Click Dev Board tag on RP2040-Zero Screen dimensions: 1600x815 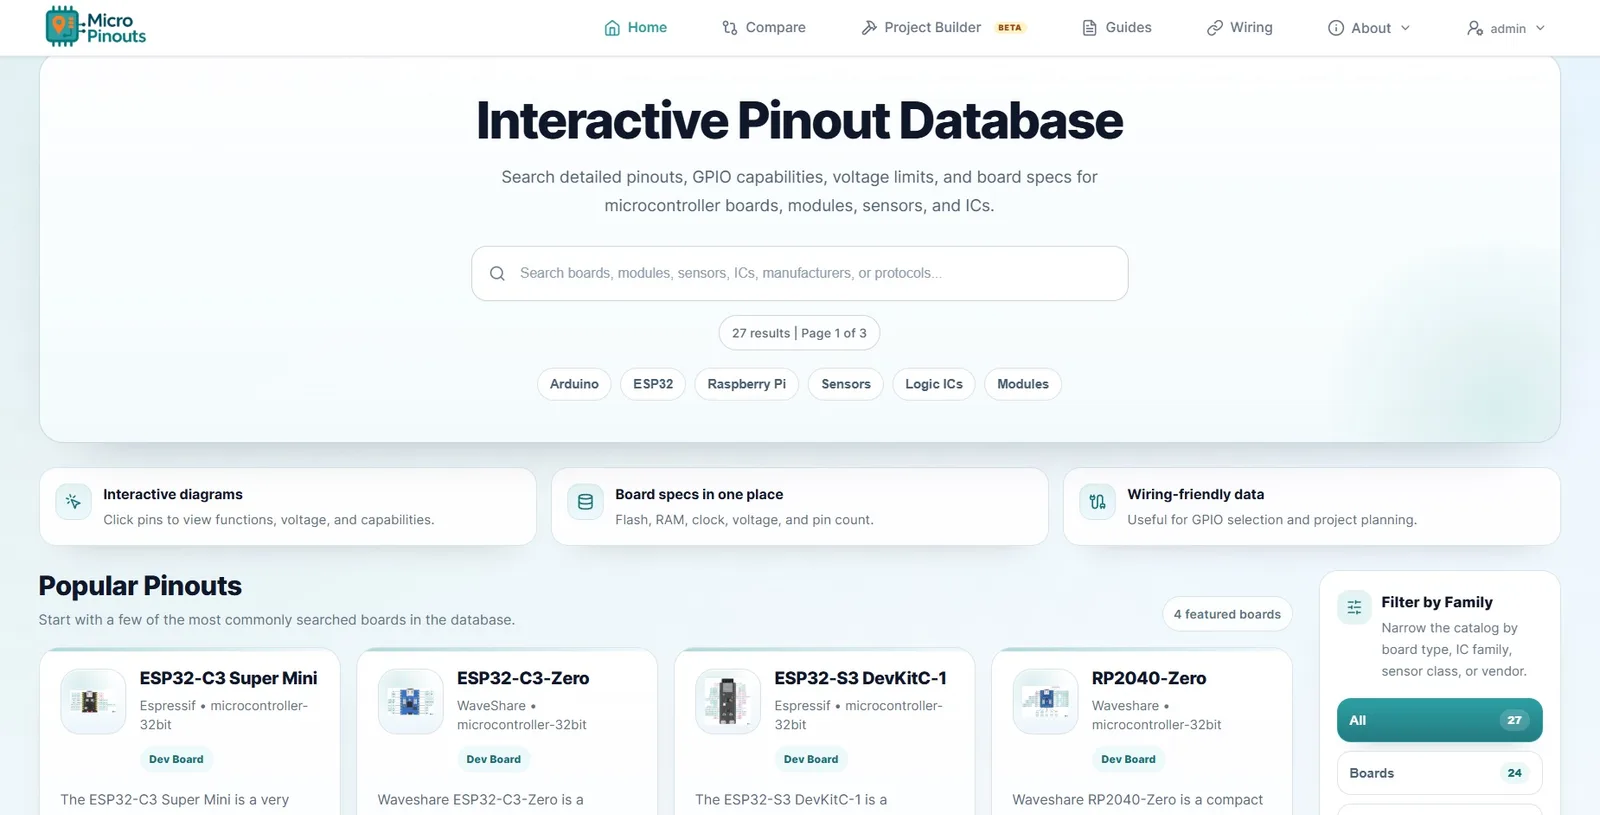pyautogui.click(x=1128, y=759)
